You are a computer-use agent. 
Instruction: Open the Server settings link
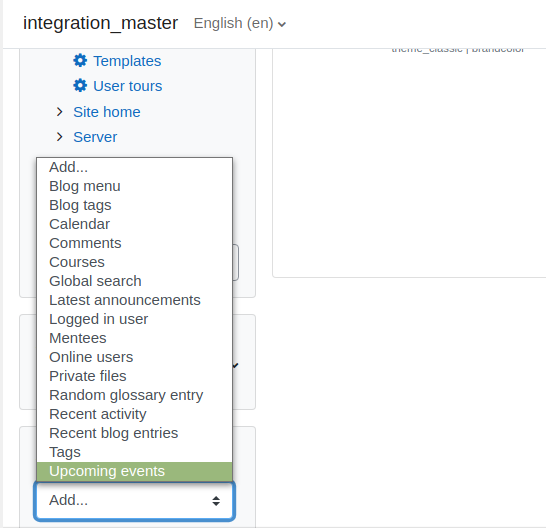pos(95,137)
